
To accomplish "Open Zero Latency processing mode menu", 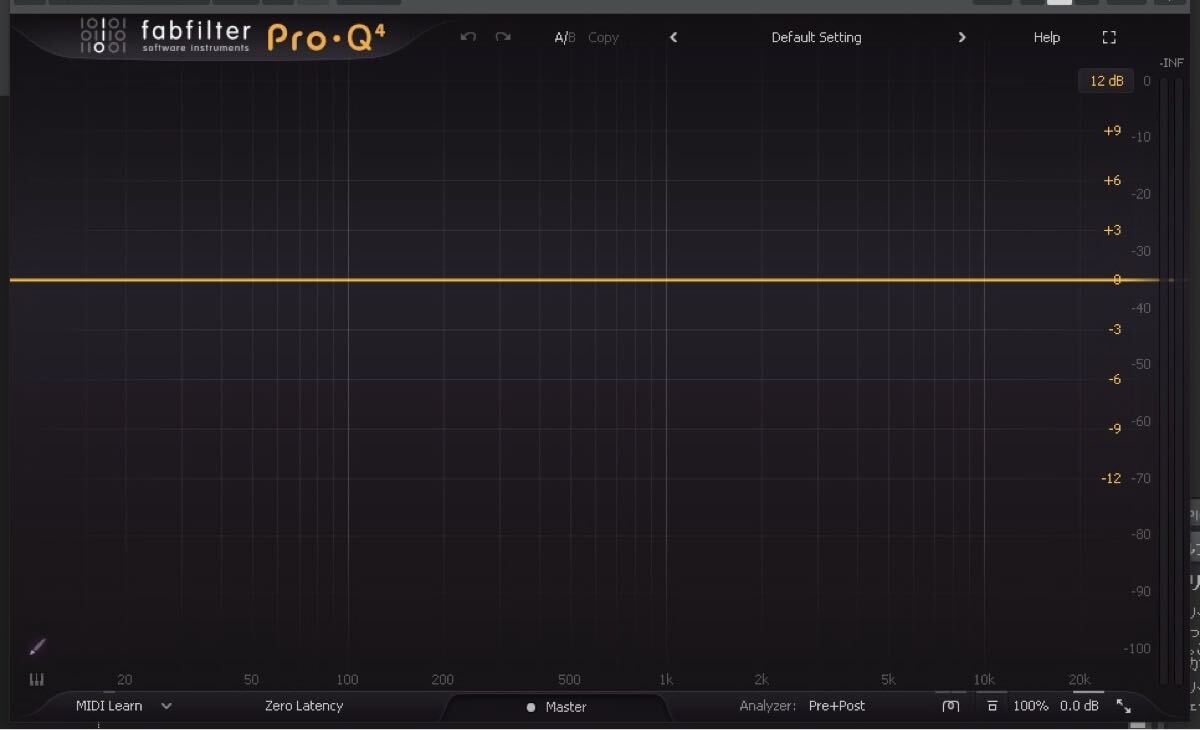I will pos(304,706).
